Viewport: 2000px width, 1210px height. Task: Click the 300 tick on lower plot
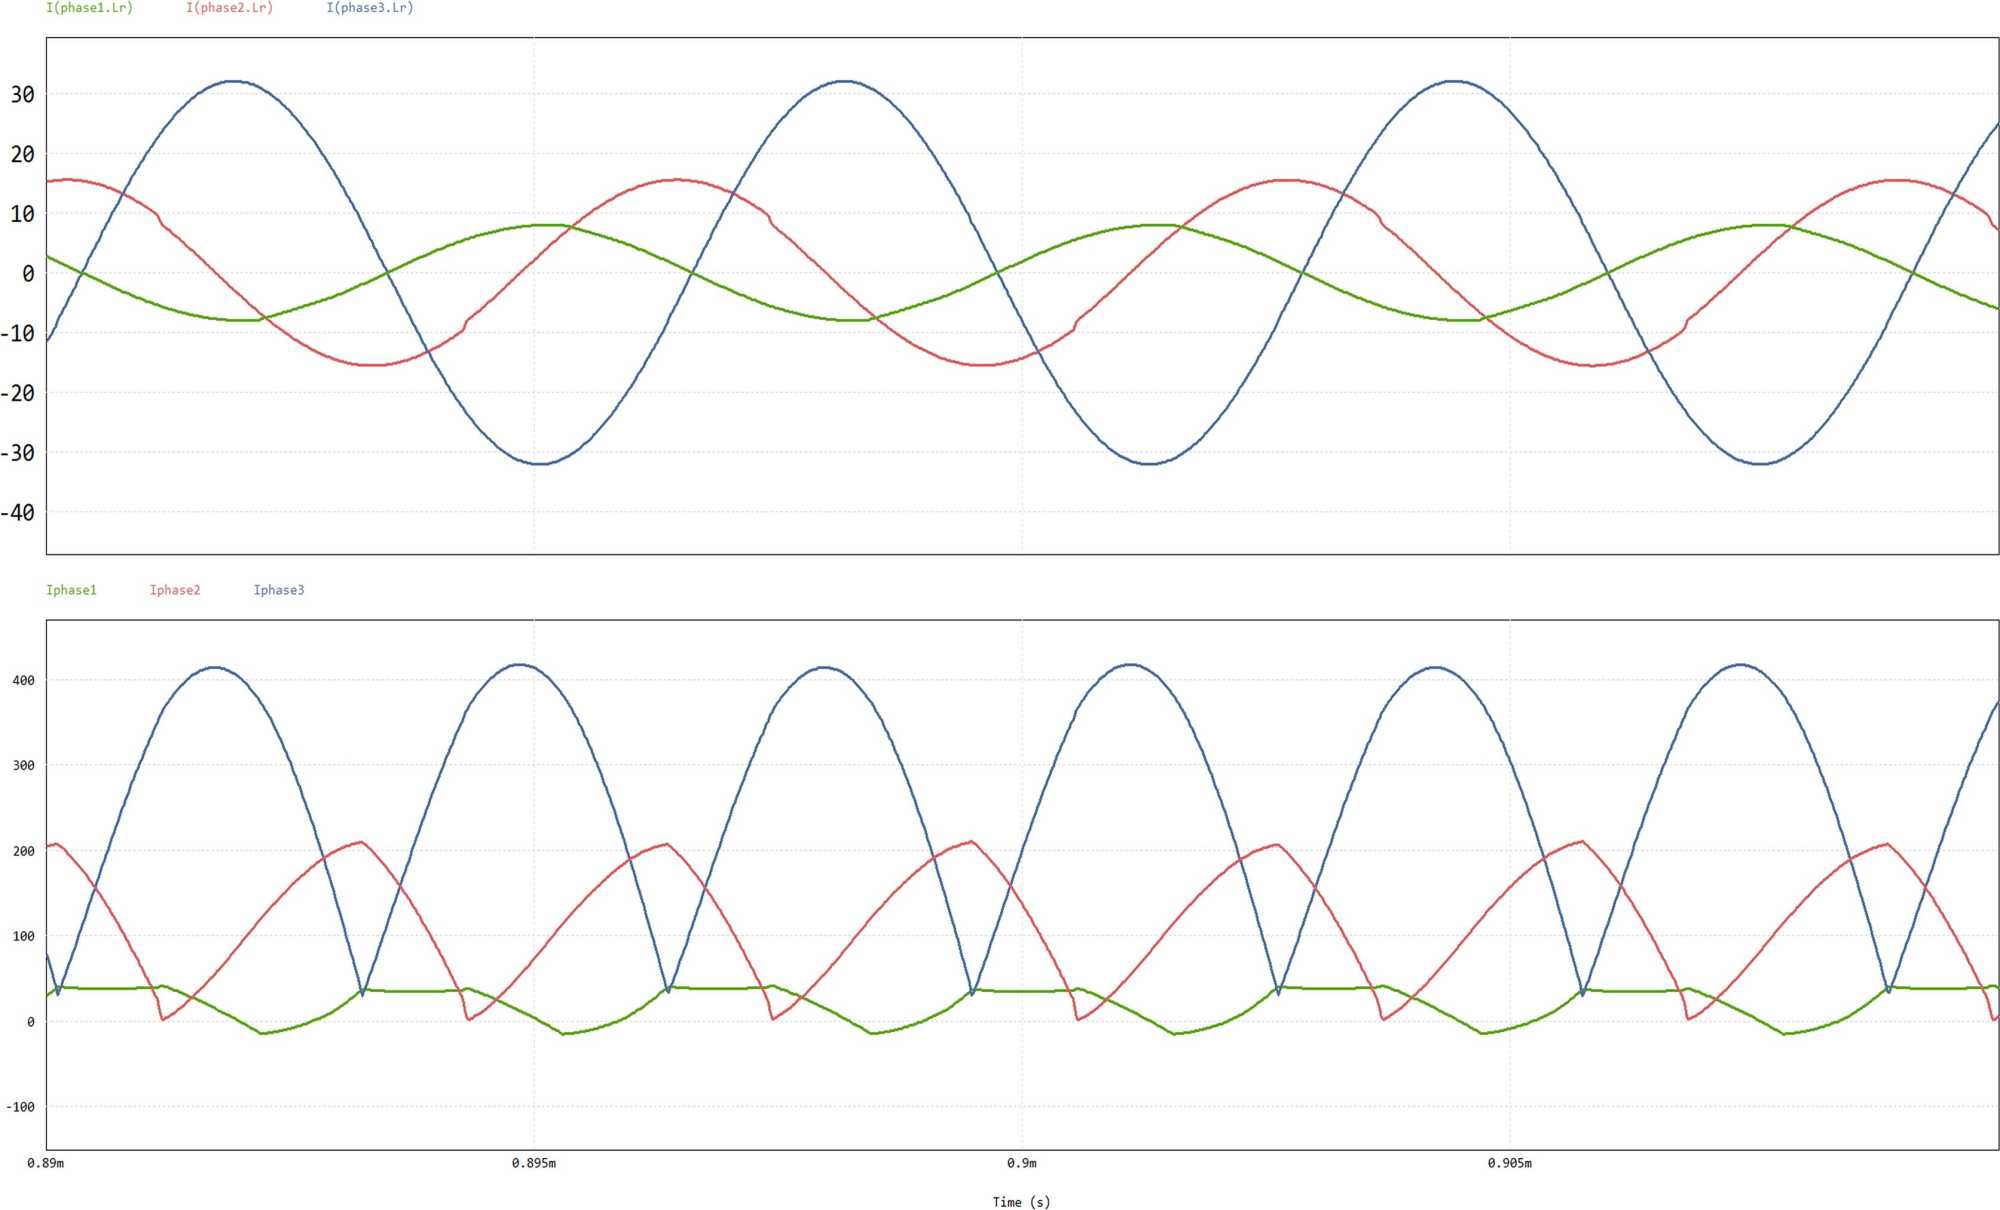click(23, 765)
